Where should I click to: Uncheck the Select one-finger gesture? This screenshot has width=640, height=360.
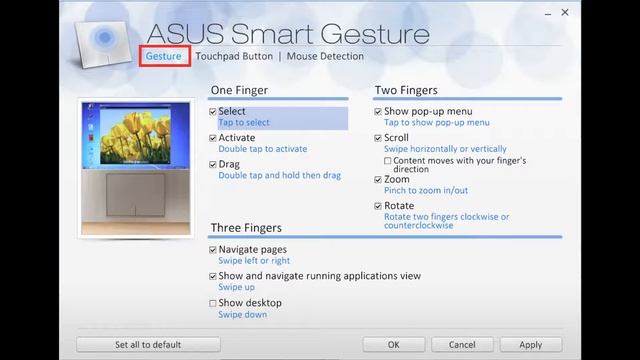[x=213, y=111]
